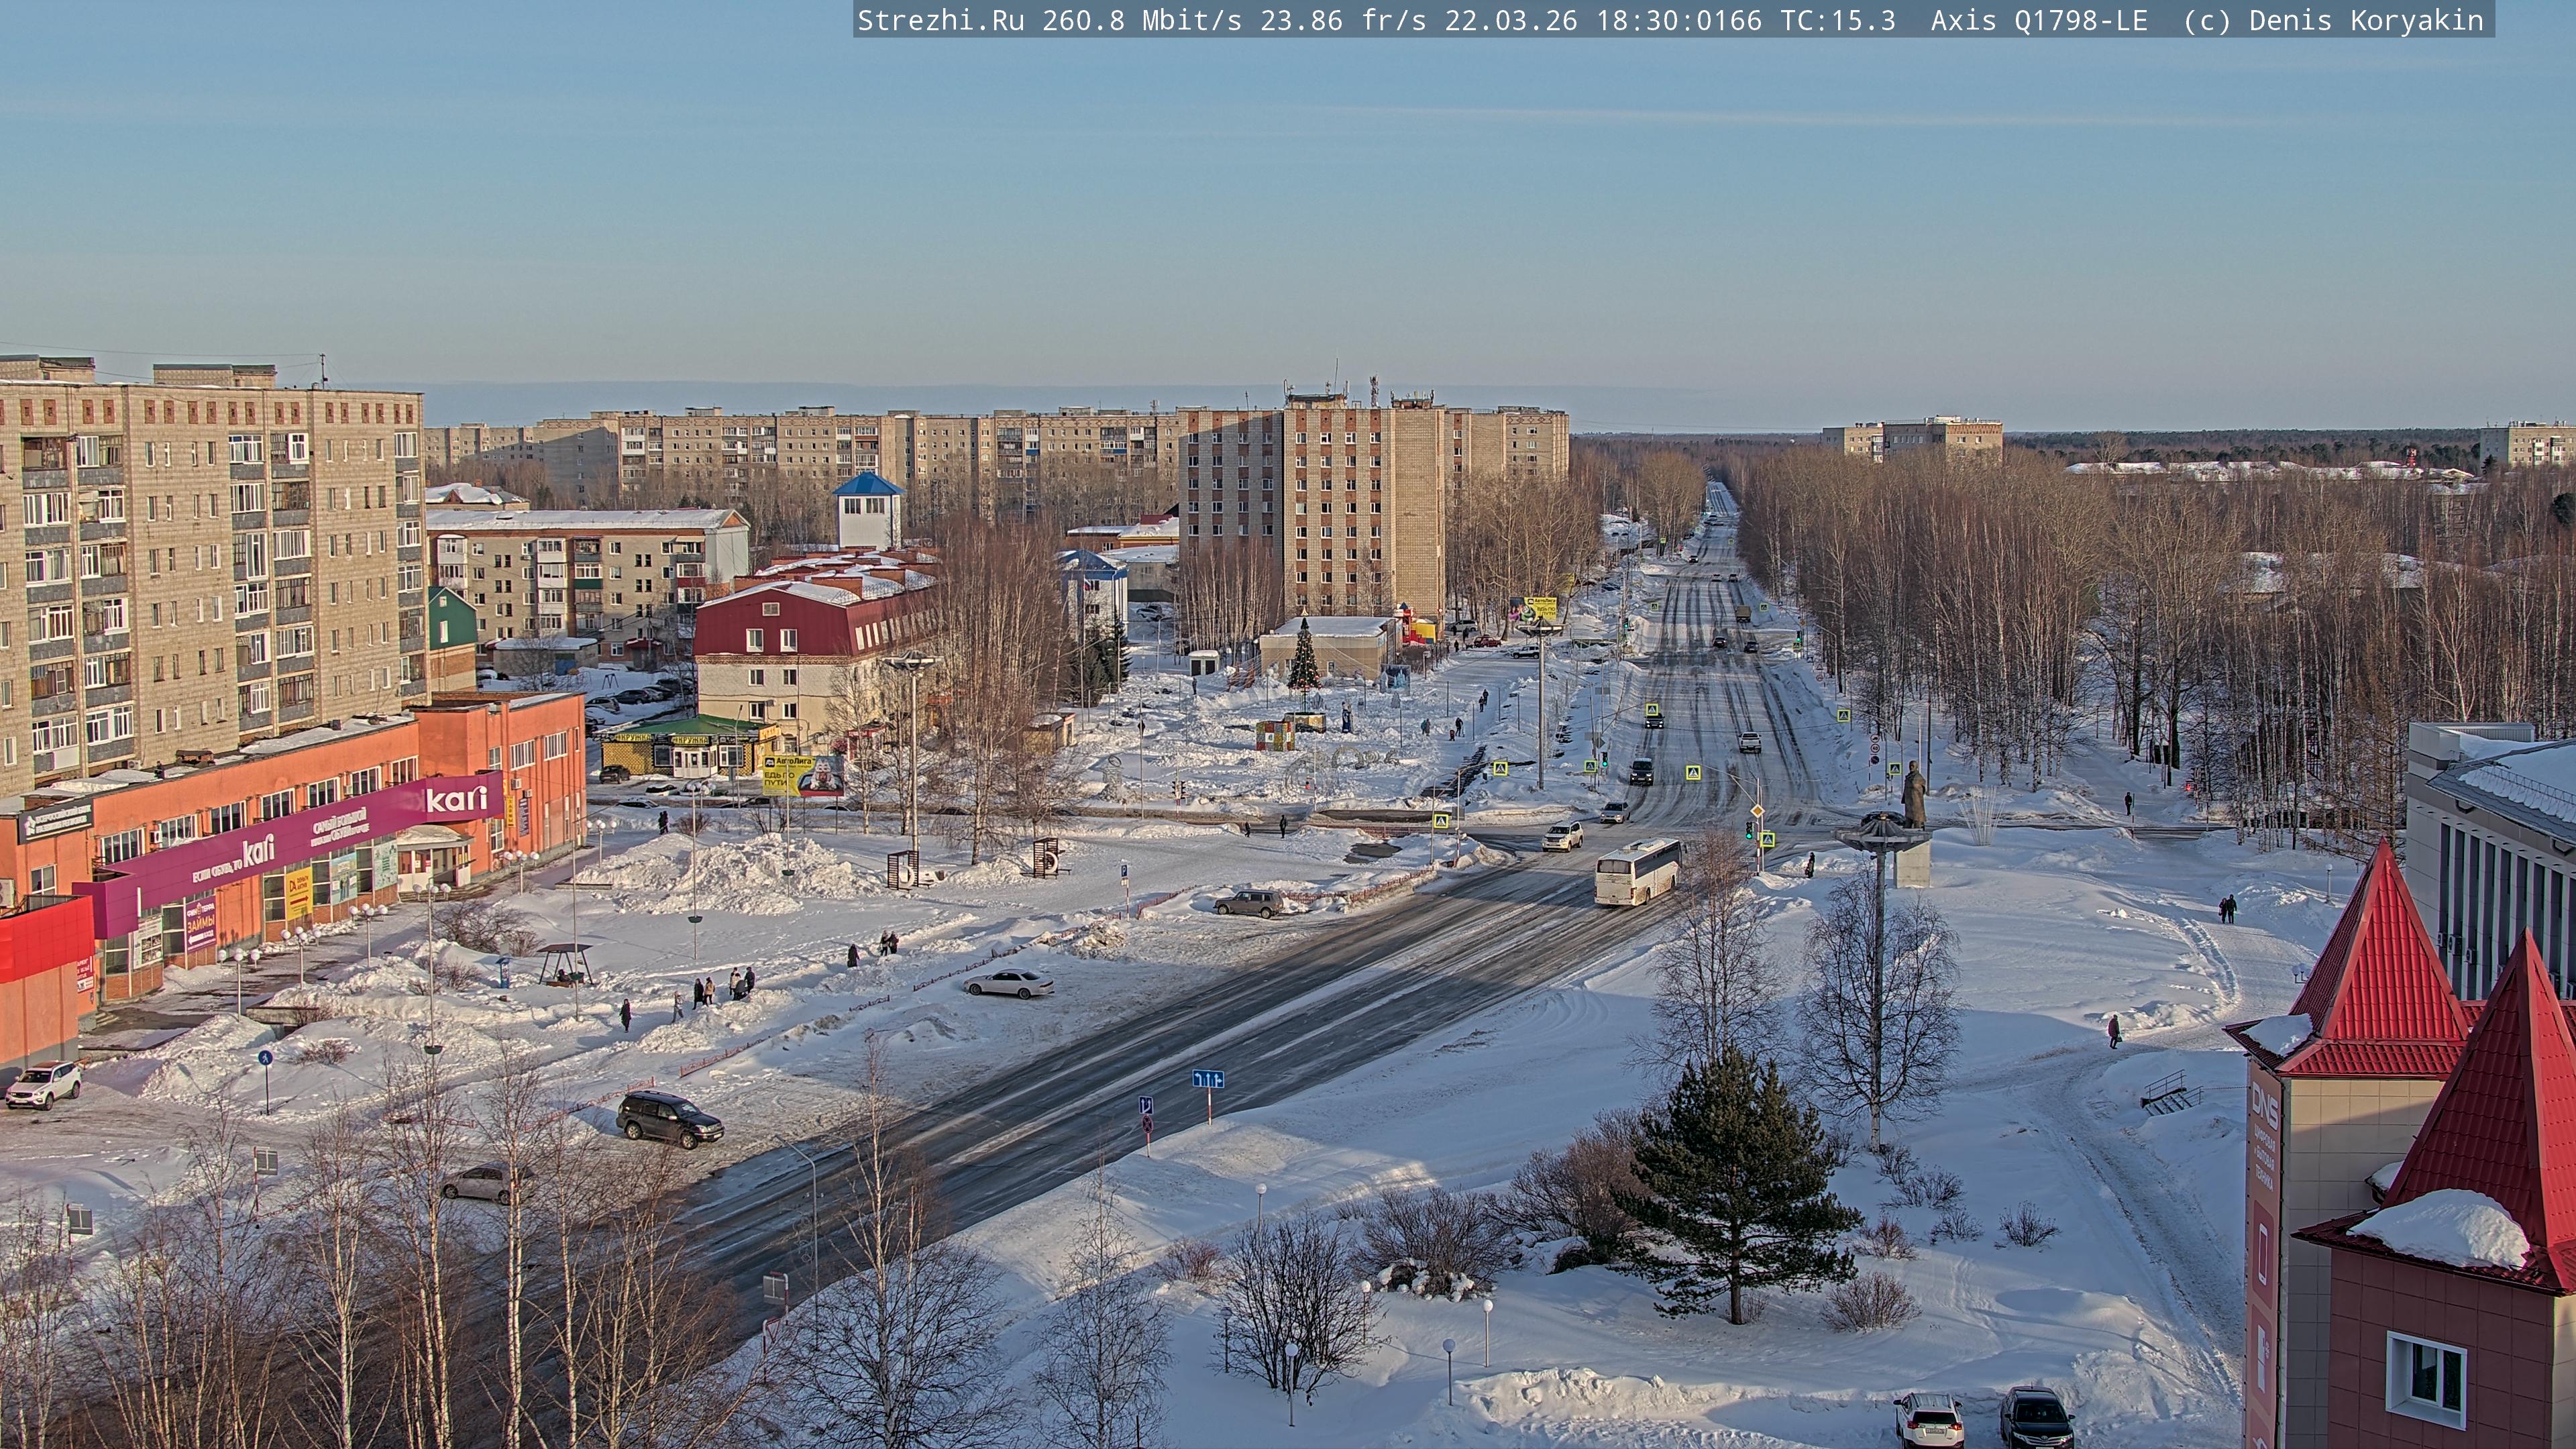Click the Strezhi.Ru text in overlay

pos(940,20)
